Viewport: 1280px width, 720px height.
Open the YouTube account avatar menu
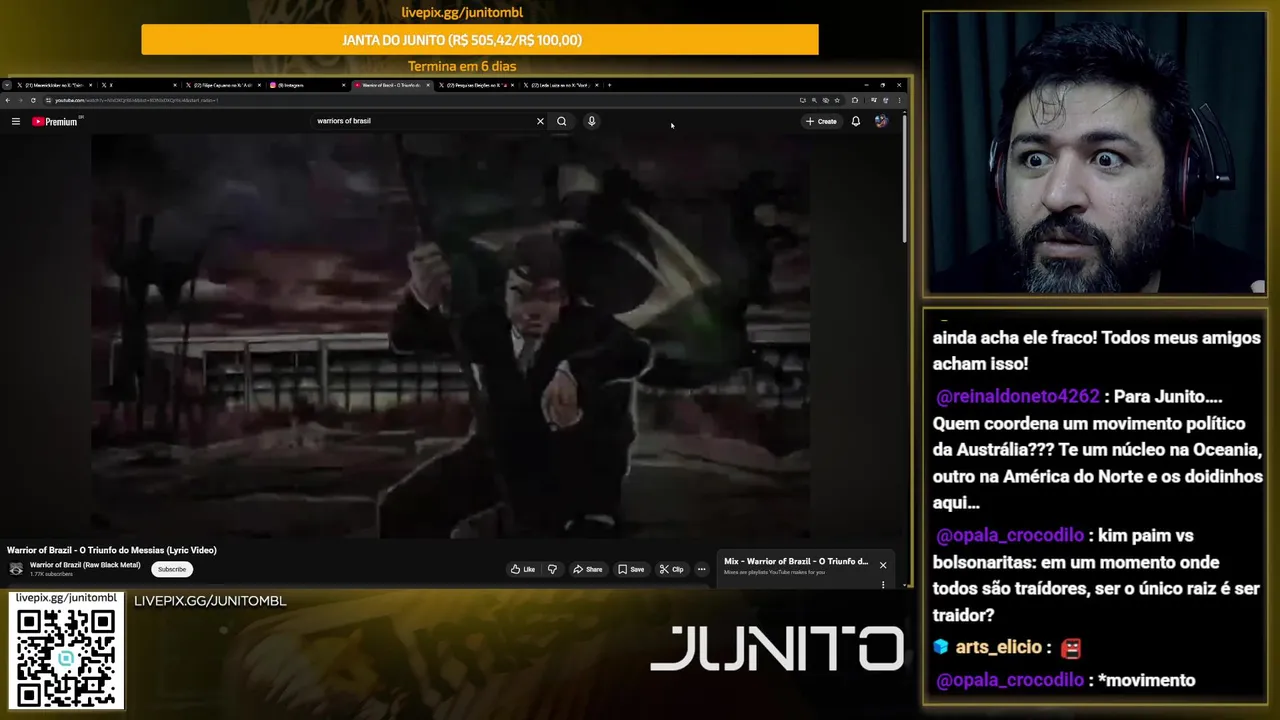click(x=881, y=121)
